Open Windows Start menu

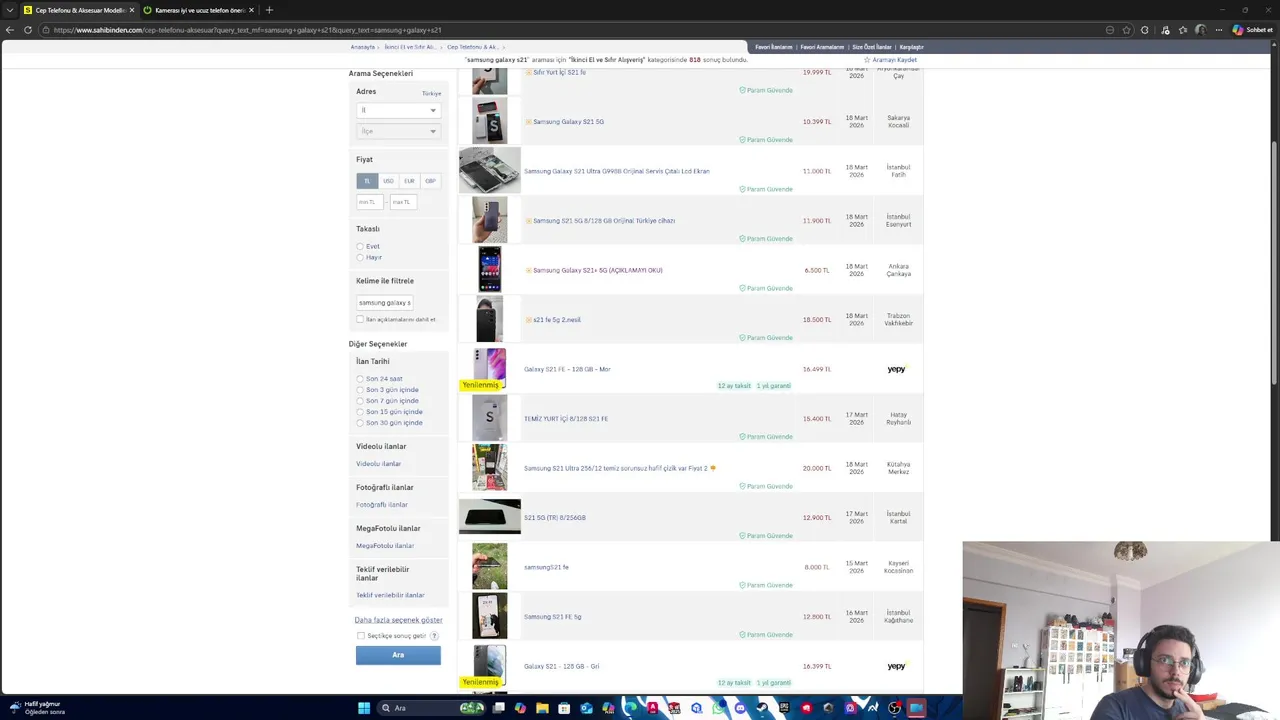coord(364,708)
